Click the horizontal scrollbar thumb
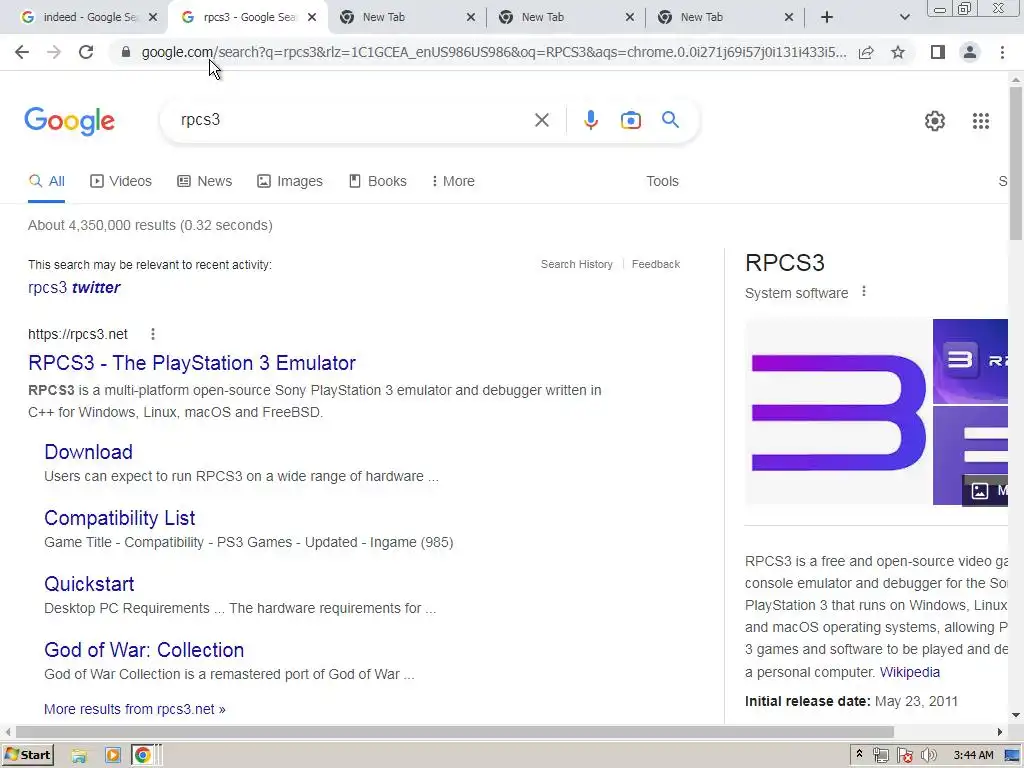This screenshot has height=768, width=1024. 455,732
